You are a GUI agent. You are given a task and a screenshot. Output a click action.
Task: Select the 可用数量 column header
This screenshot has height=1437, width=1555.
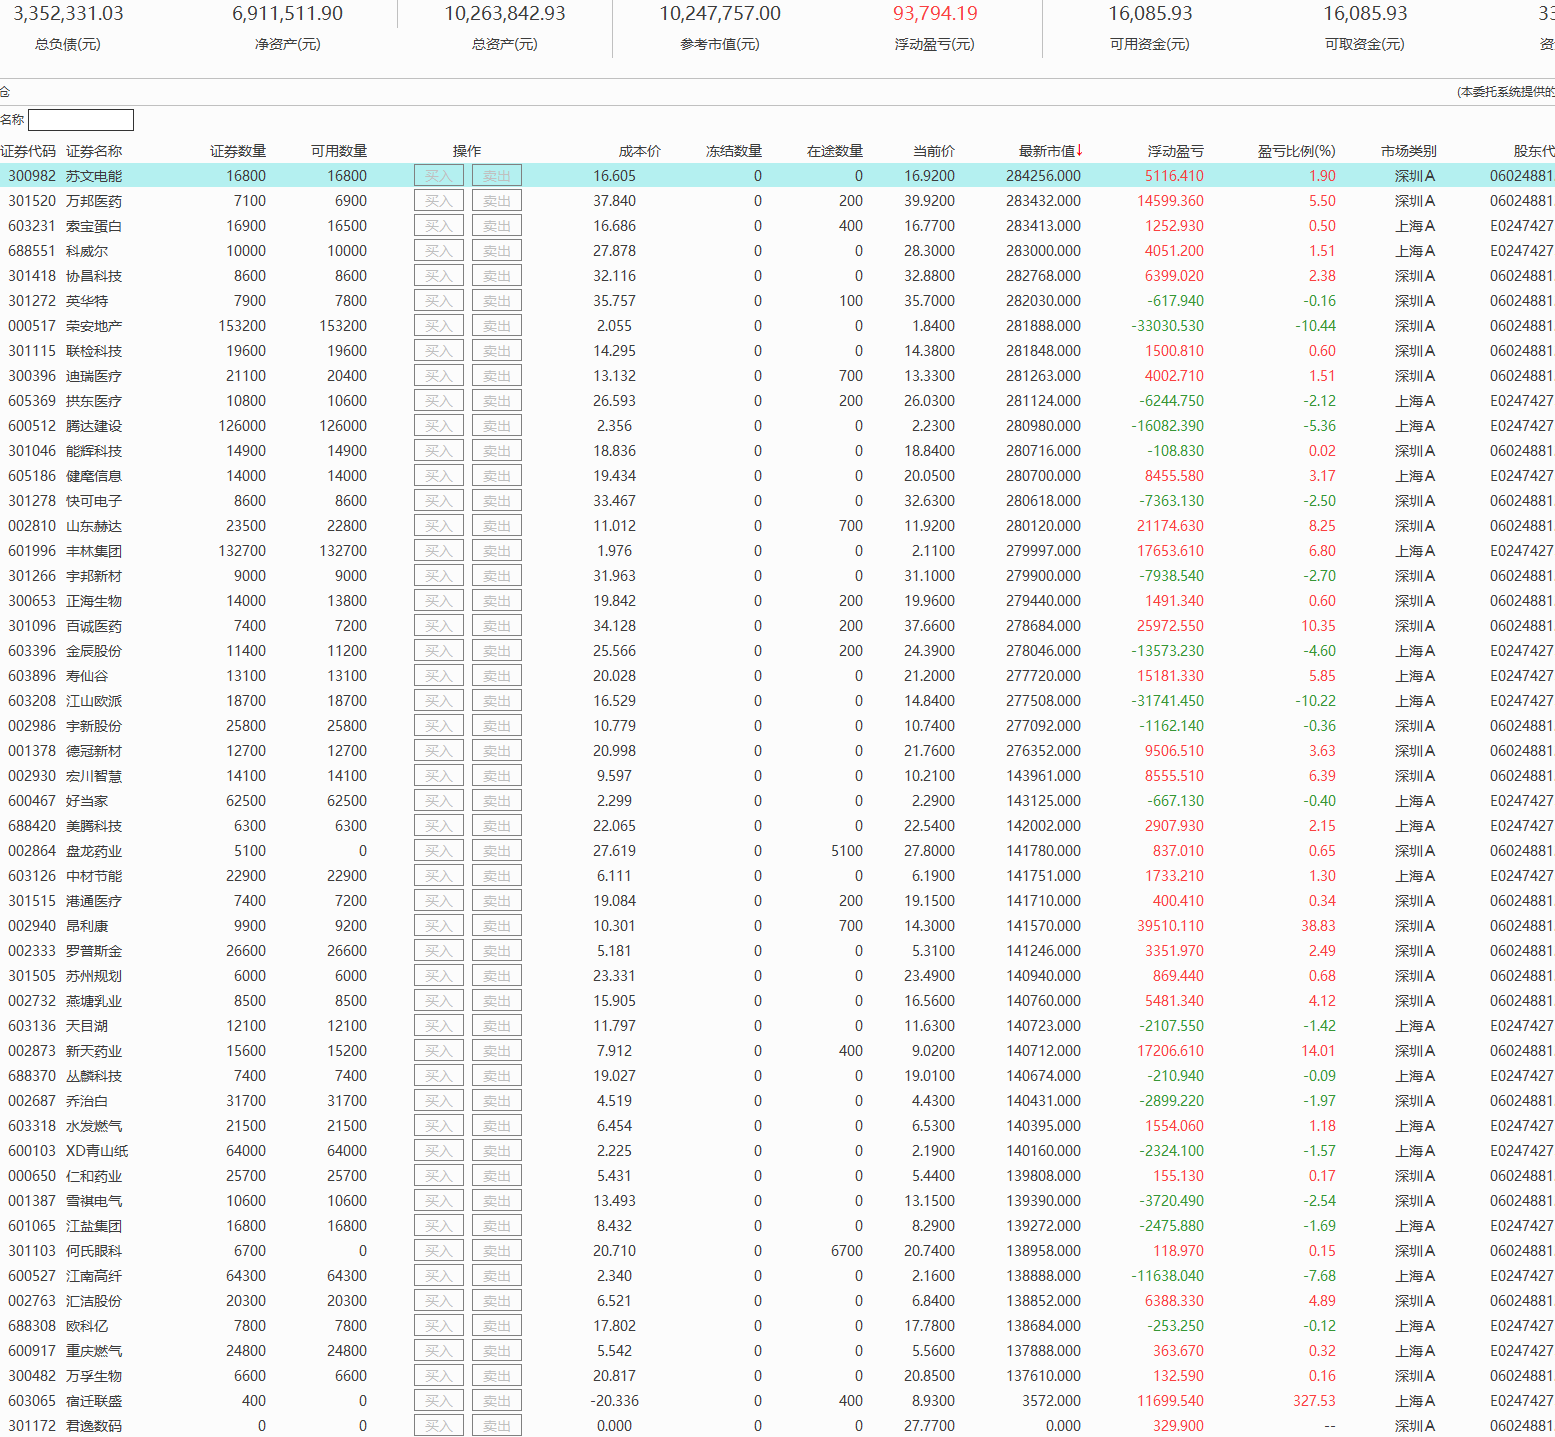[338, 151]
